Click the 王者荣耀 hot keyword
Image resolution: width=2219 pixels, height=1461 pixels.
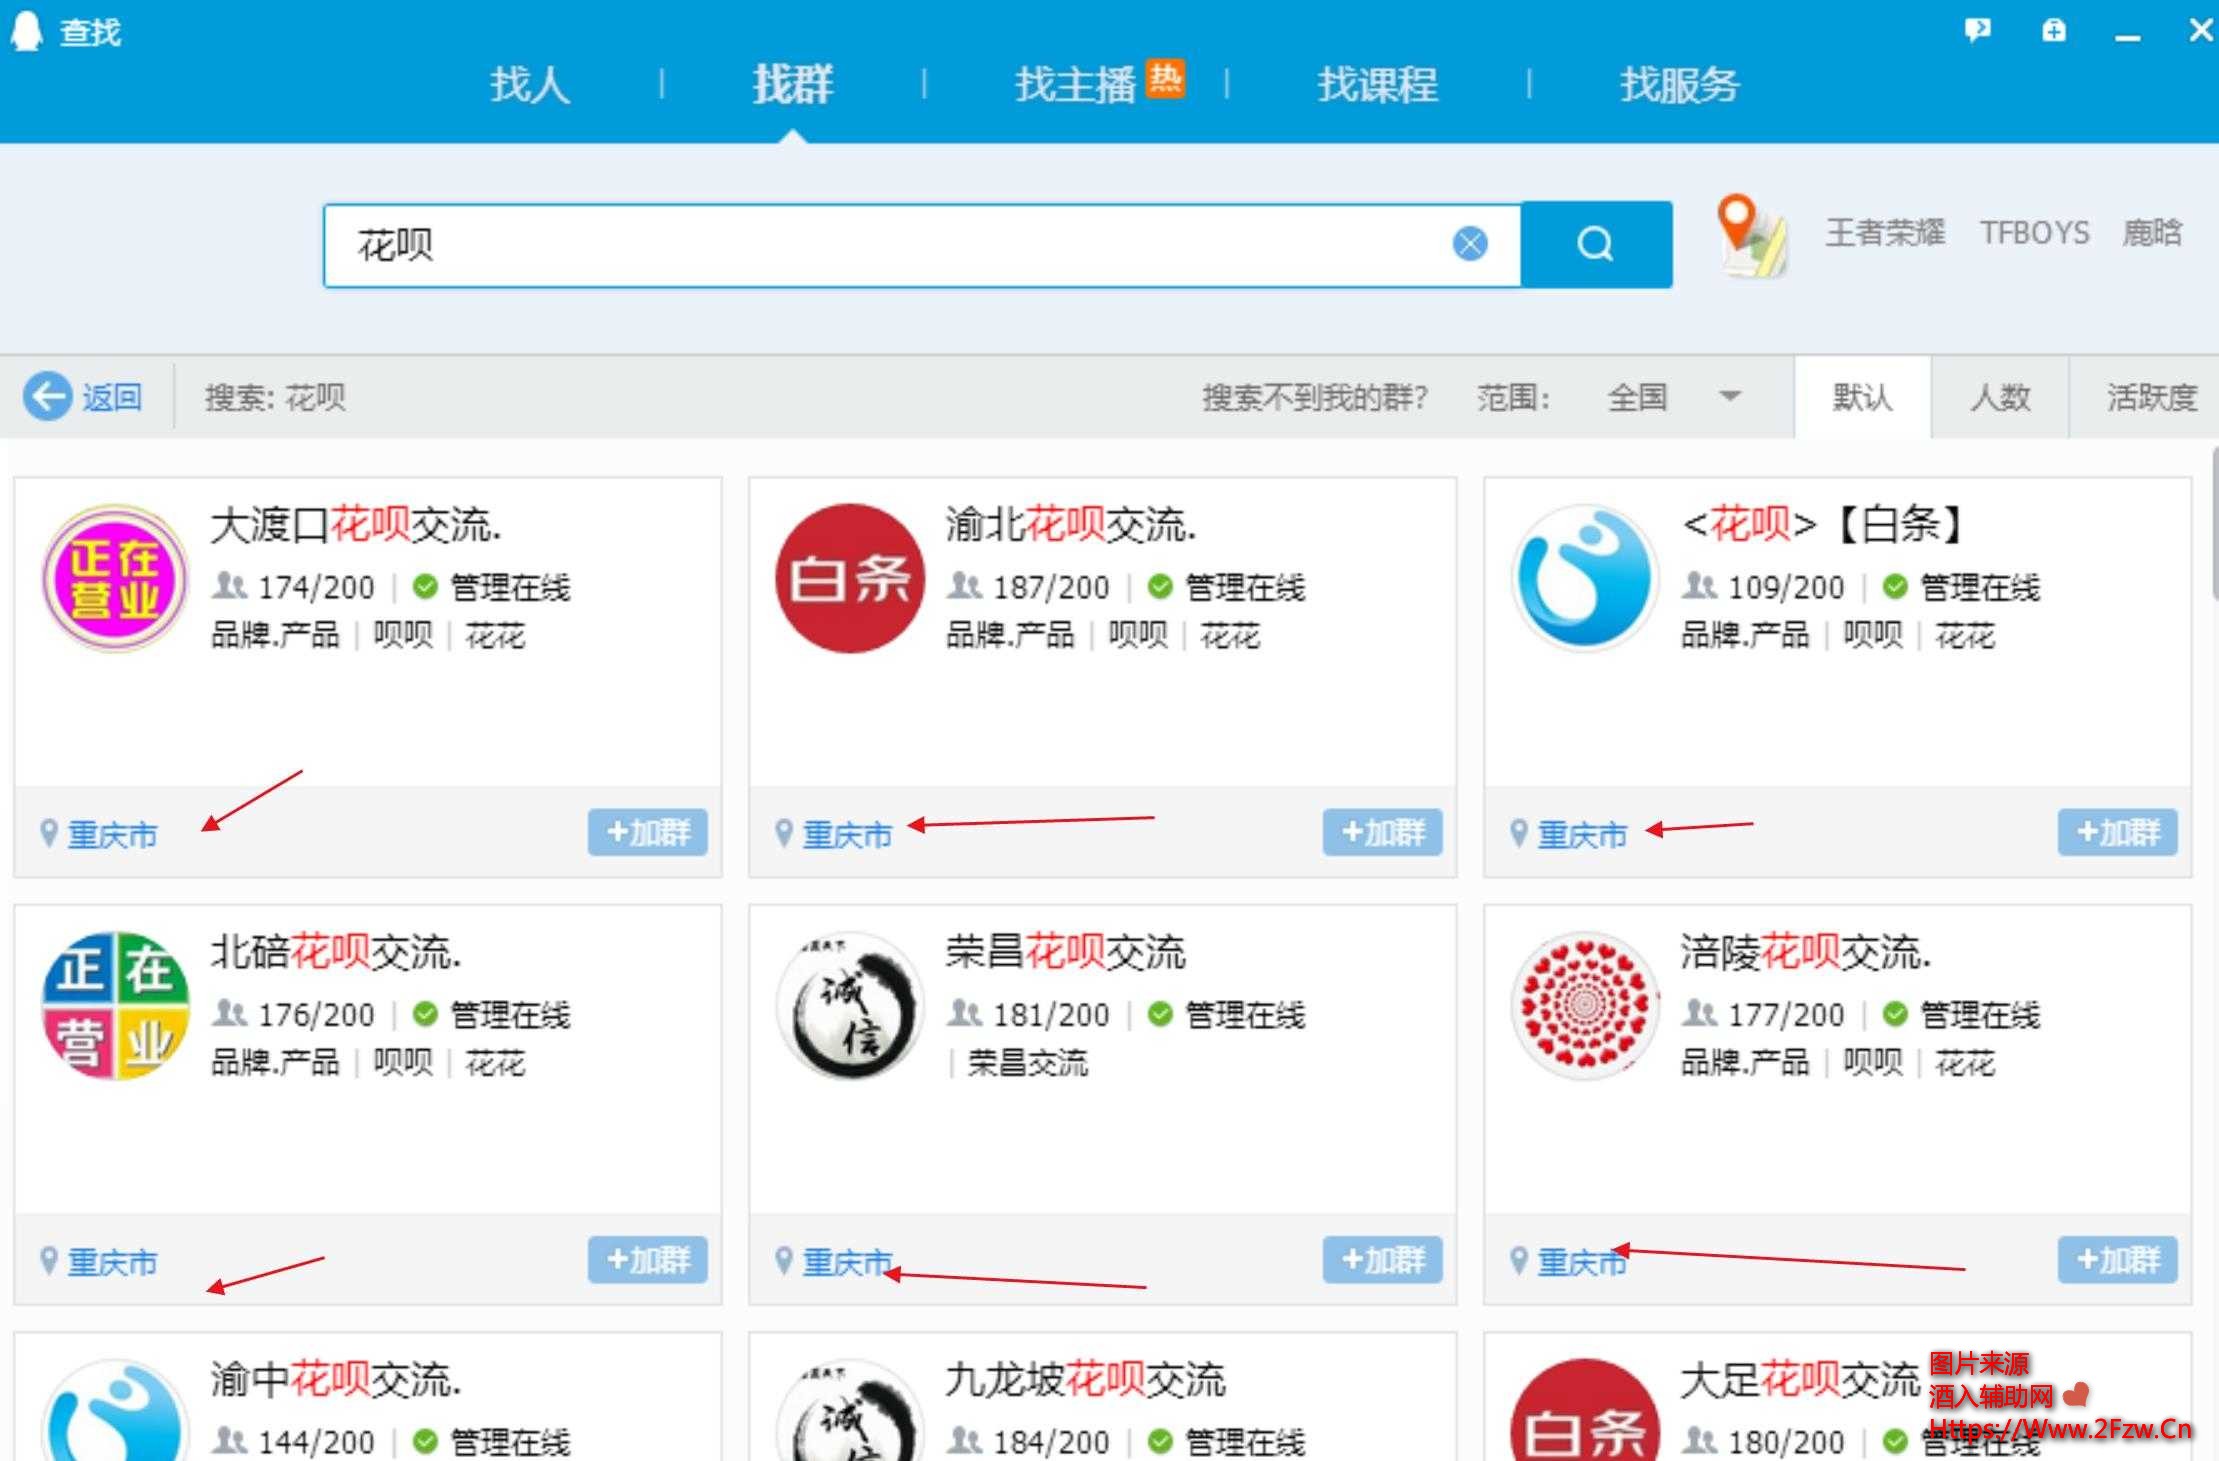click(1885, 233)
